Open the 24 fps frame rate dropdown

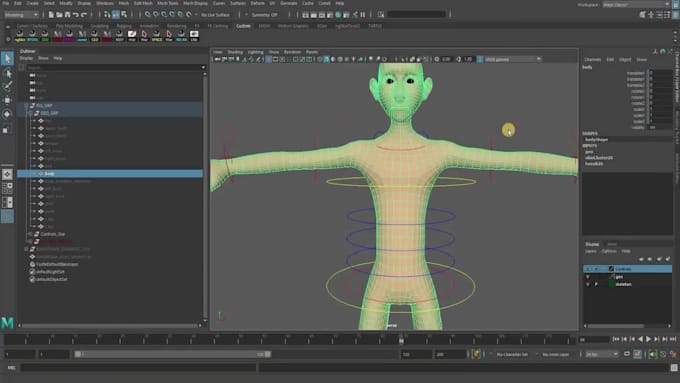click(x=602, y=354)
